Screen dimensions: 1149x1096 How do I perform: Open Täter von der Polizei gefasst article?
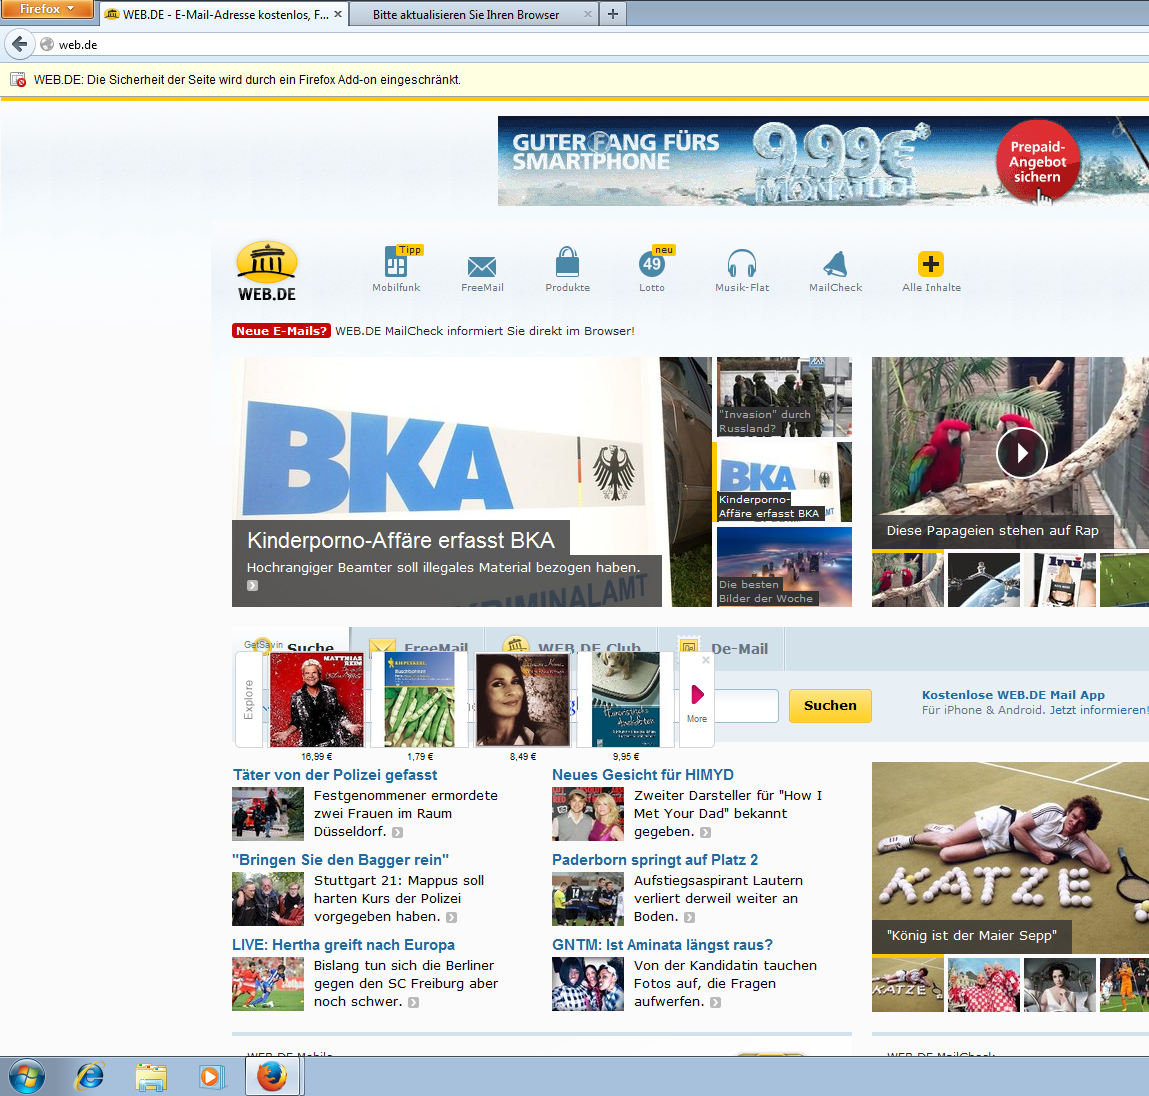coord(335,774)
